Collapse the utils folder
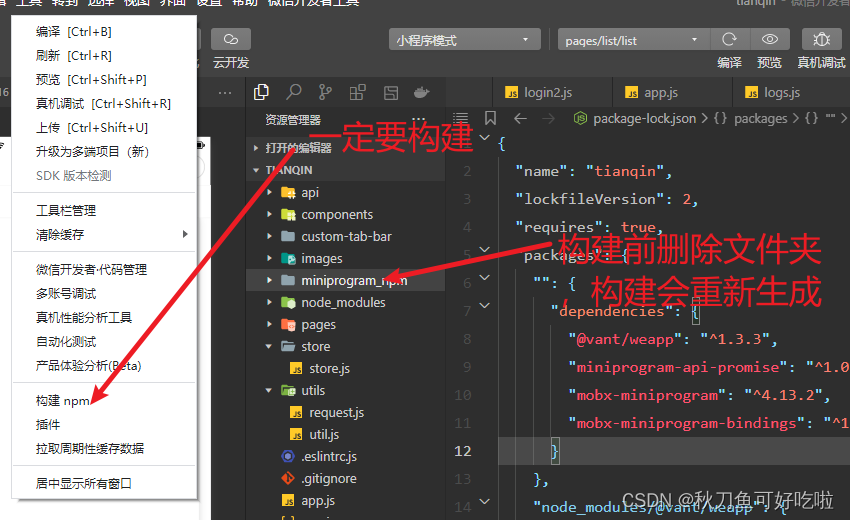 pos(269,390)
